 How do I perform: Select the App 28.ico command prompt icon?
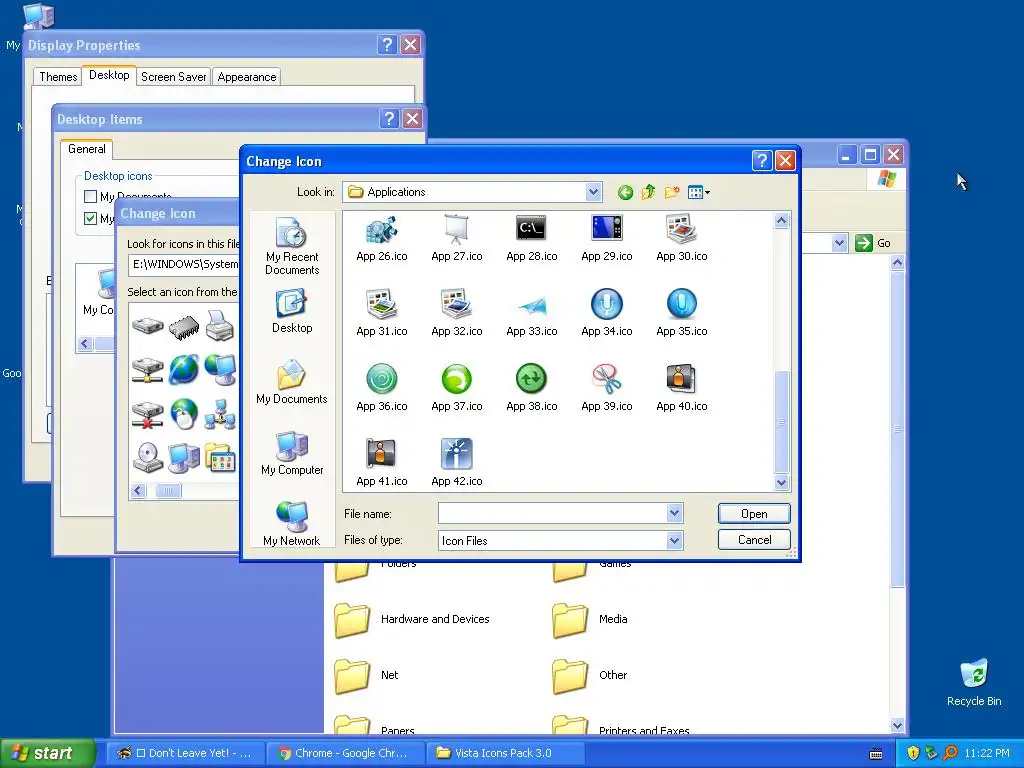[532, 238]
